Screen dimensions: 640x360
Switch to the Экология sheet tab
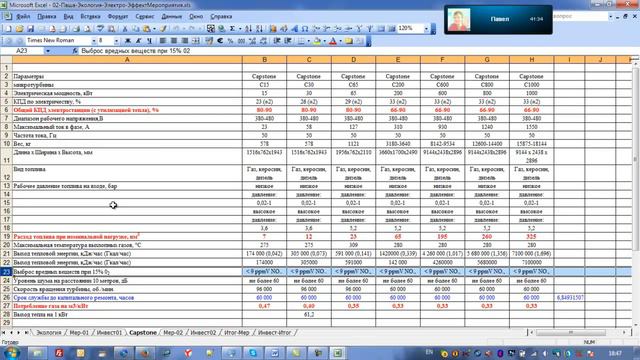pyautogui.click(x=49, y=333)
